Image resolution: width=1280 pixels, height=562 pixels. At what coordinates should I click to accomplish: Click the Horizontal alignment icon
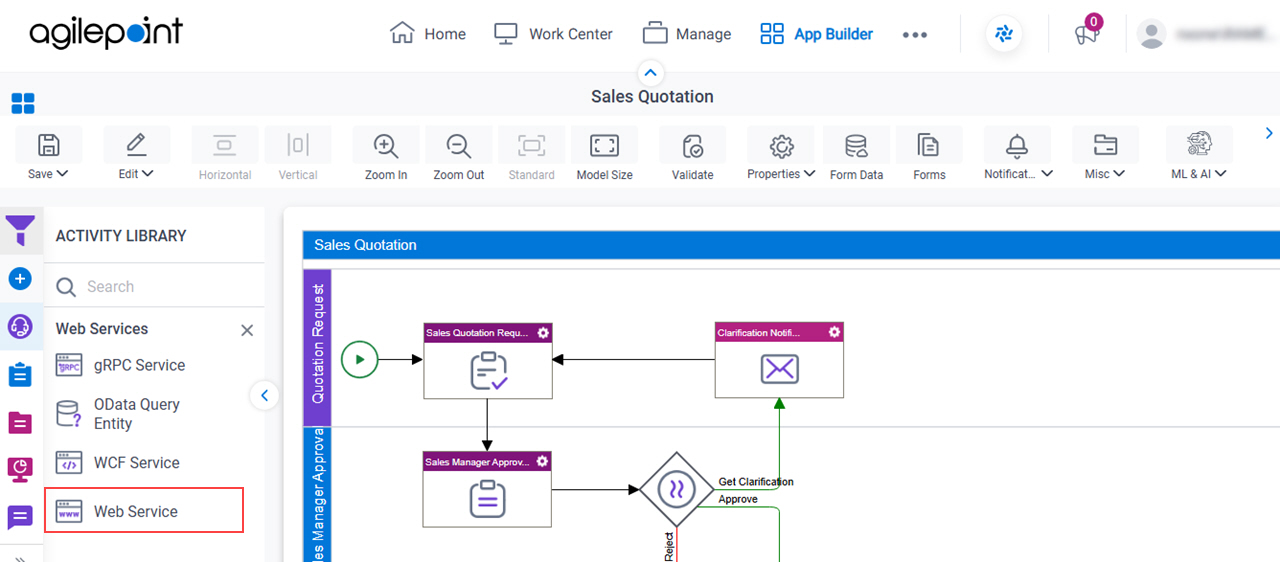pos(225,146)
